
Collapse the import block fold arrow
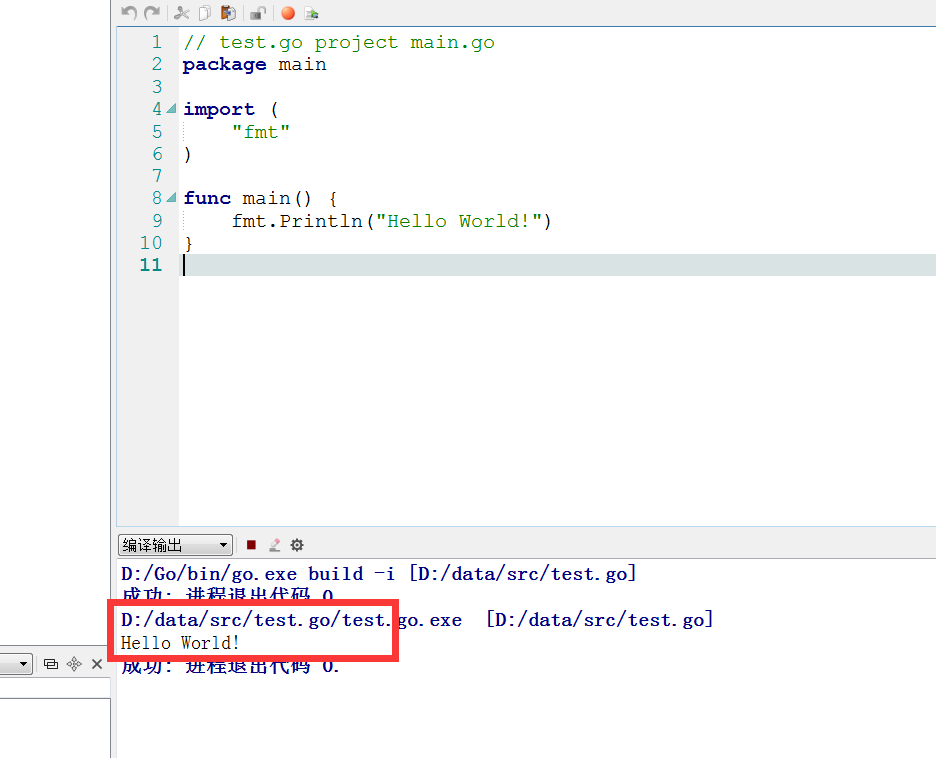pos(171,109)
